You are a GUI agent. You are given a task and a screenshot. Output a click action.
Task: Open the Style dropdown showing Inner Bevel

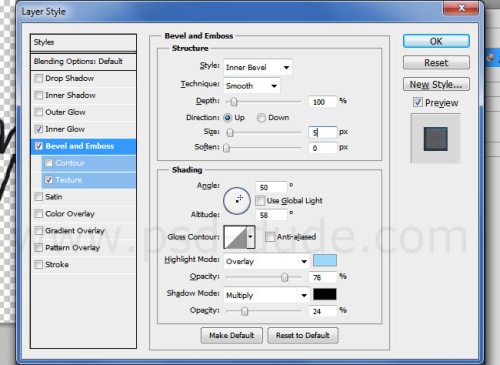[258, 67]
